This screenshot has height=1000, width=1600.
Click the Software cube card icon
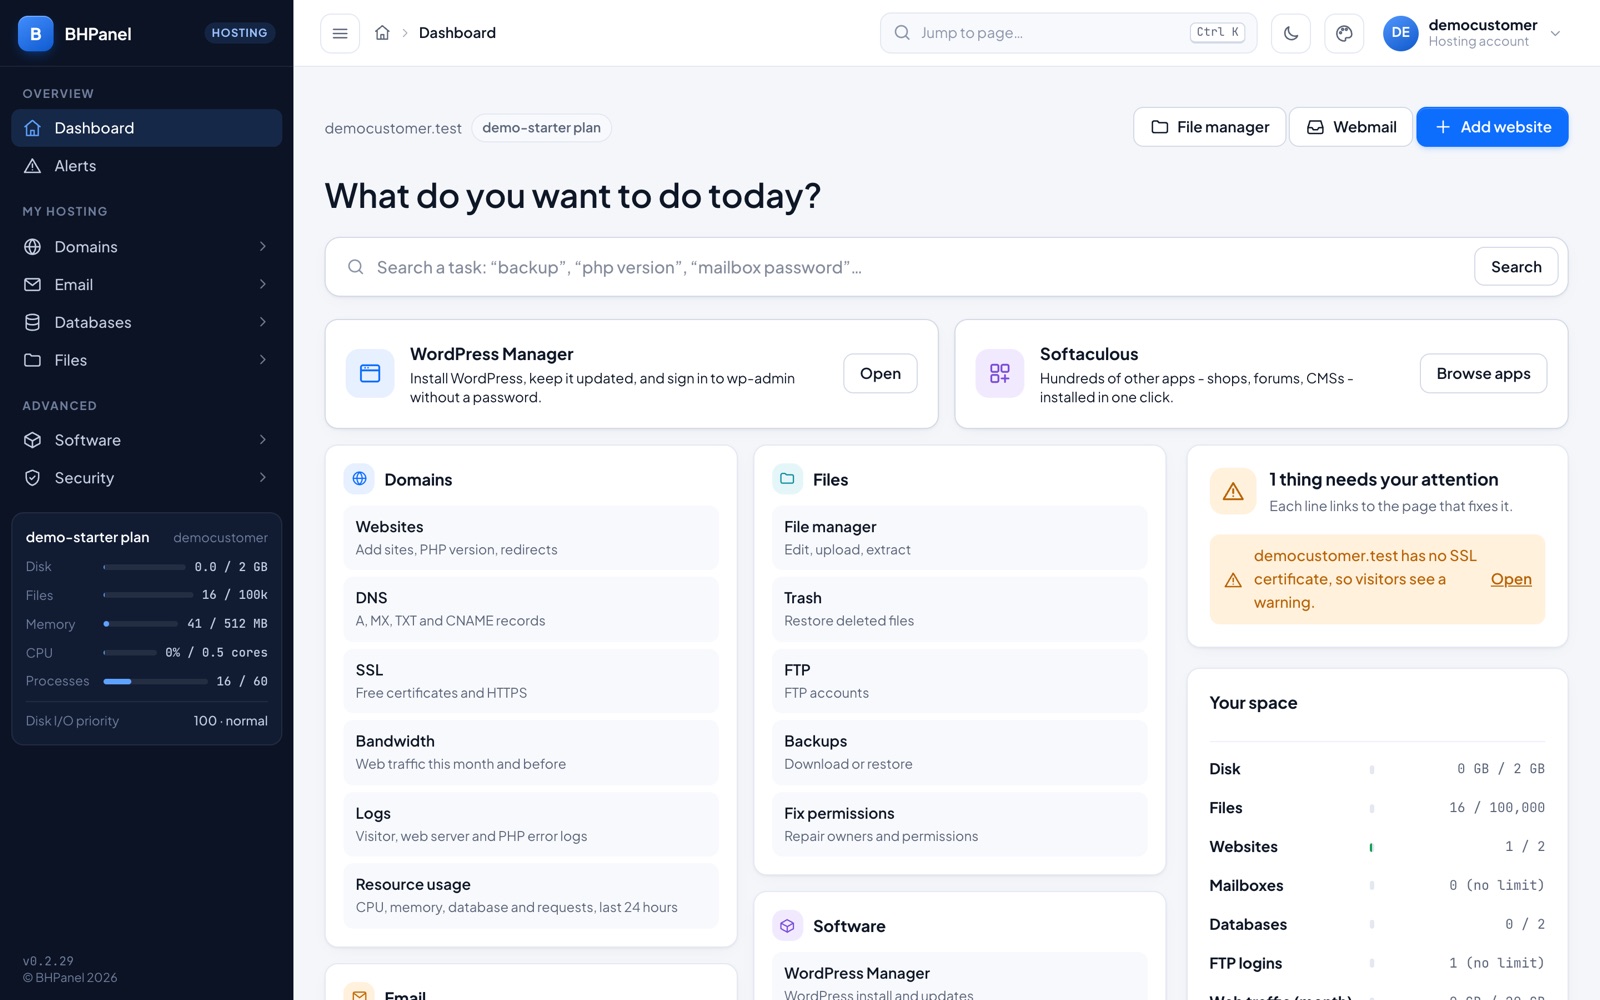(787, 926)
